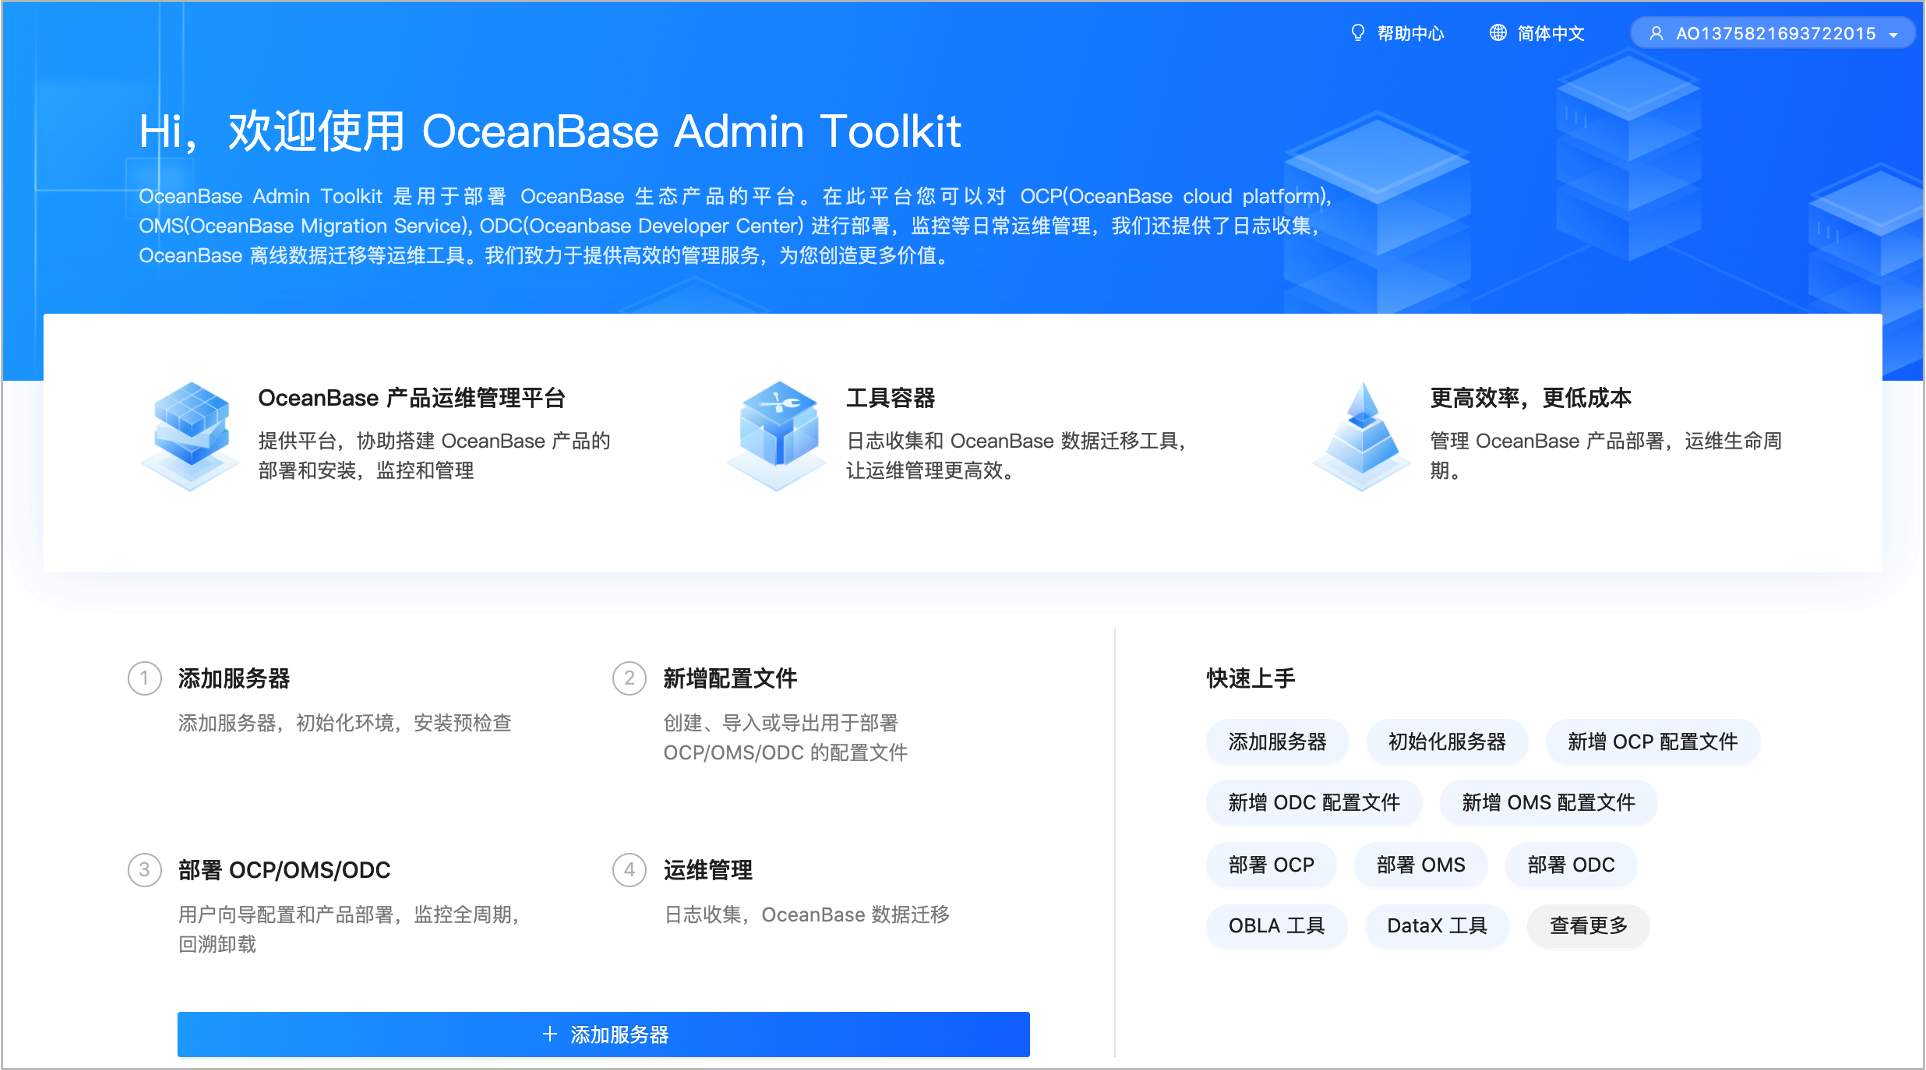Click the 快速上手 section heading

tap(1251, 679)
